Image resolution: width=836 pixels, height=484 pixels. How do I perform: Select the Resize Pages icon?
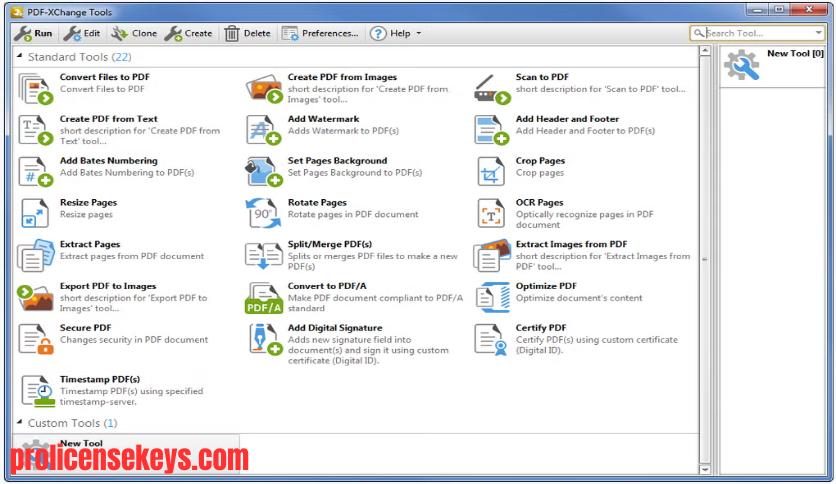35,213
